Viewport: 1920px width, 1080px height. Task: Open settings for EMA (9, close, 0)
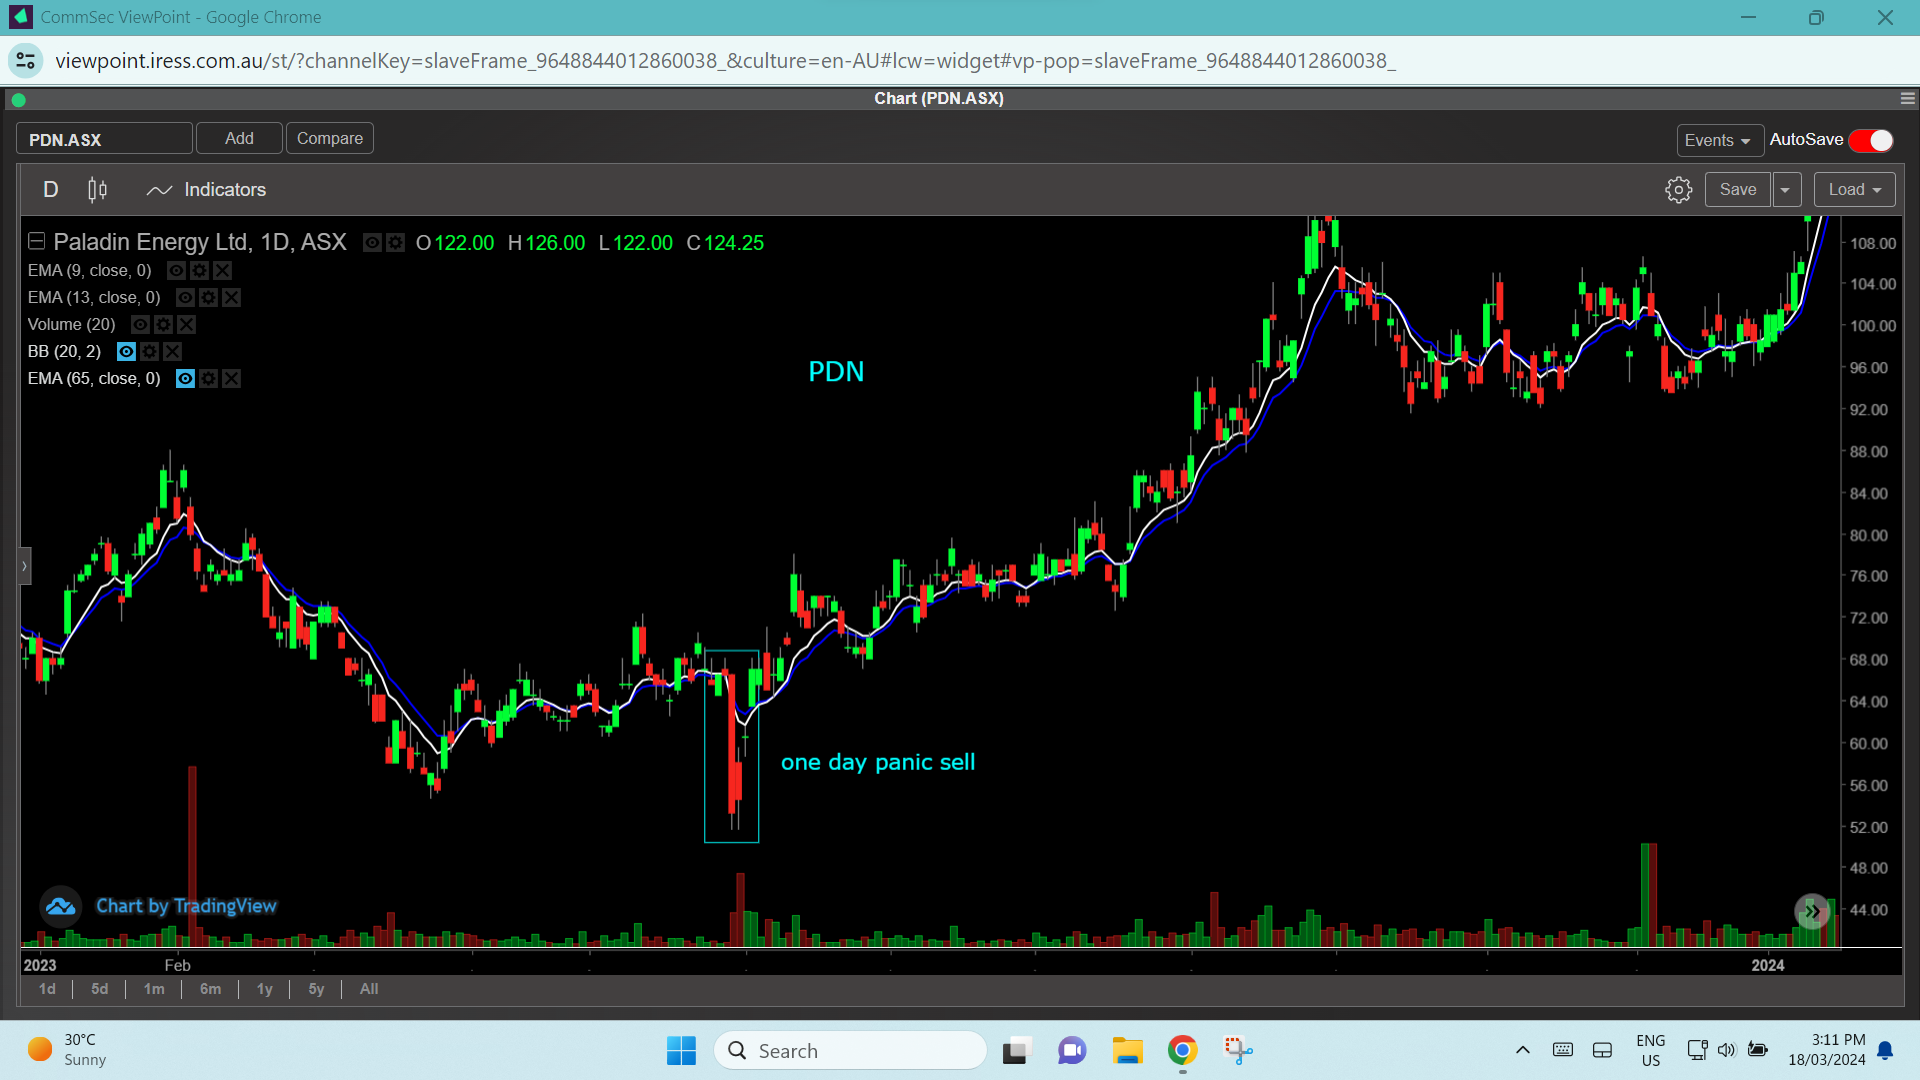199,271
